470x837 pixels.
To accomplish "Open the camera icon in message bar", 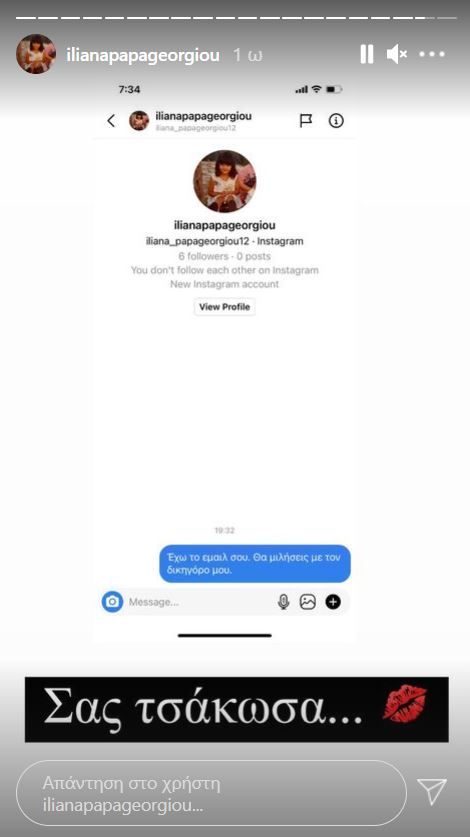I will [x=112, y=602].
